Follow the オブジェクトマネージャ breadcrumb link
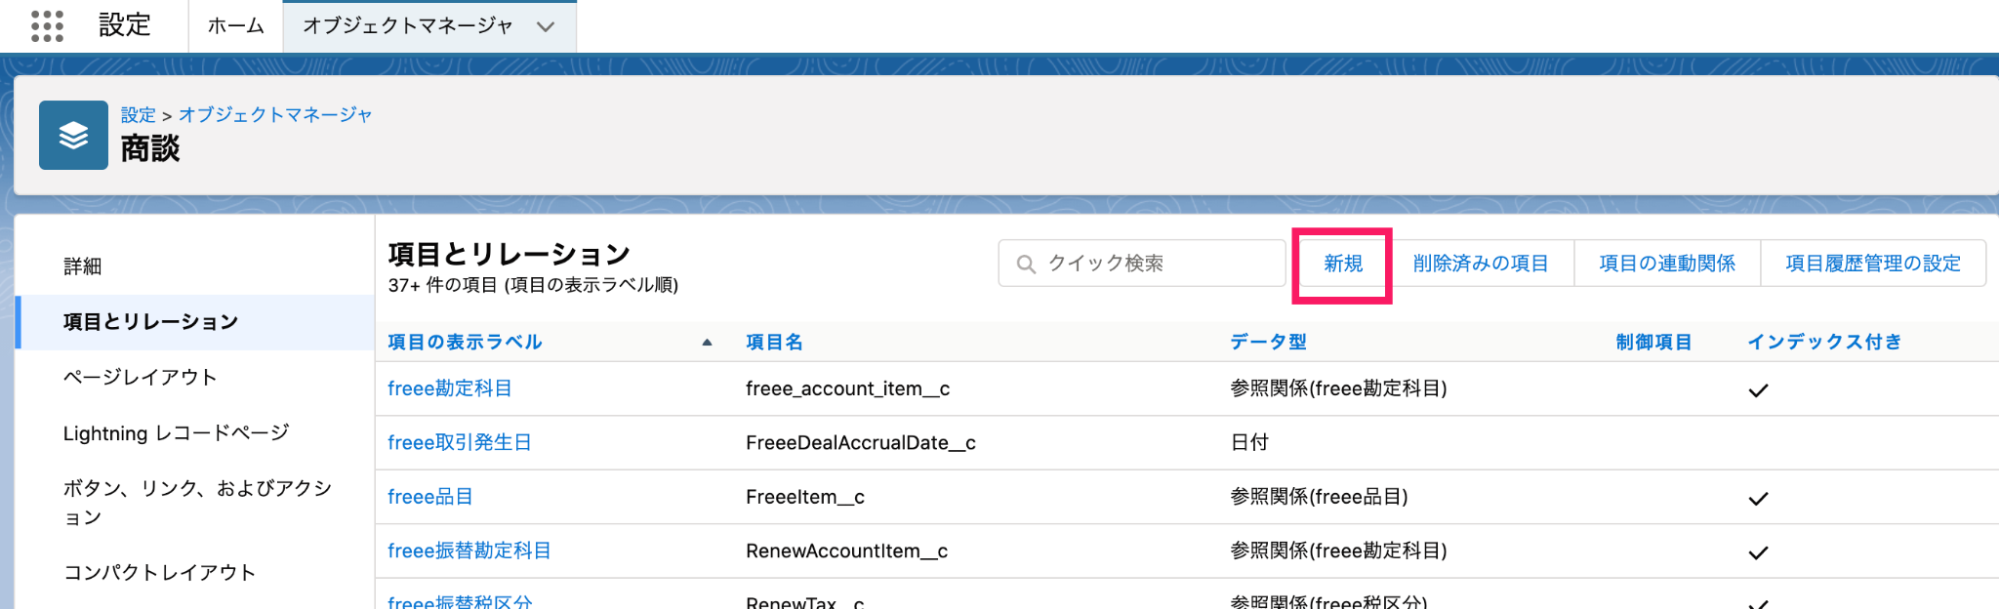This screenshot has height=610, width=1999. 275,115
